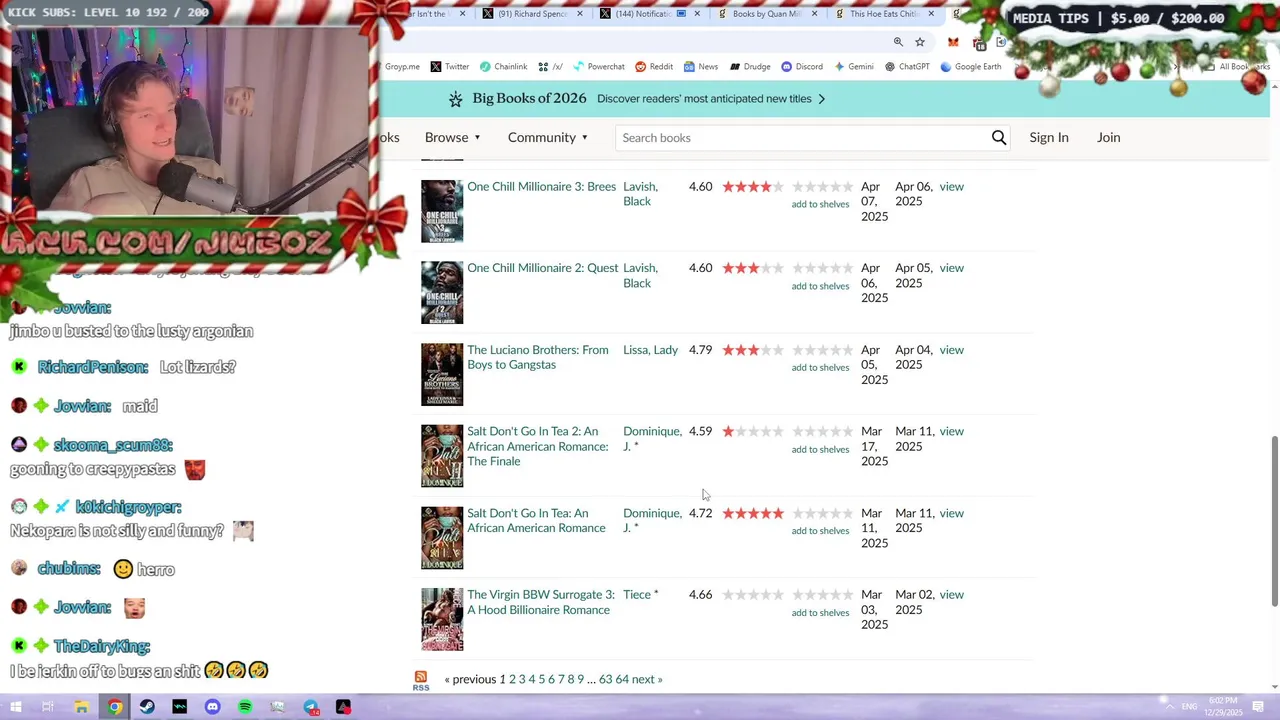
Task: Open Spotify from the taskbar
Action: [245, 707]
